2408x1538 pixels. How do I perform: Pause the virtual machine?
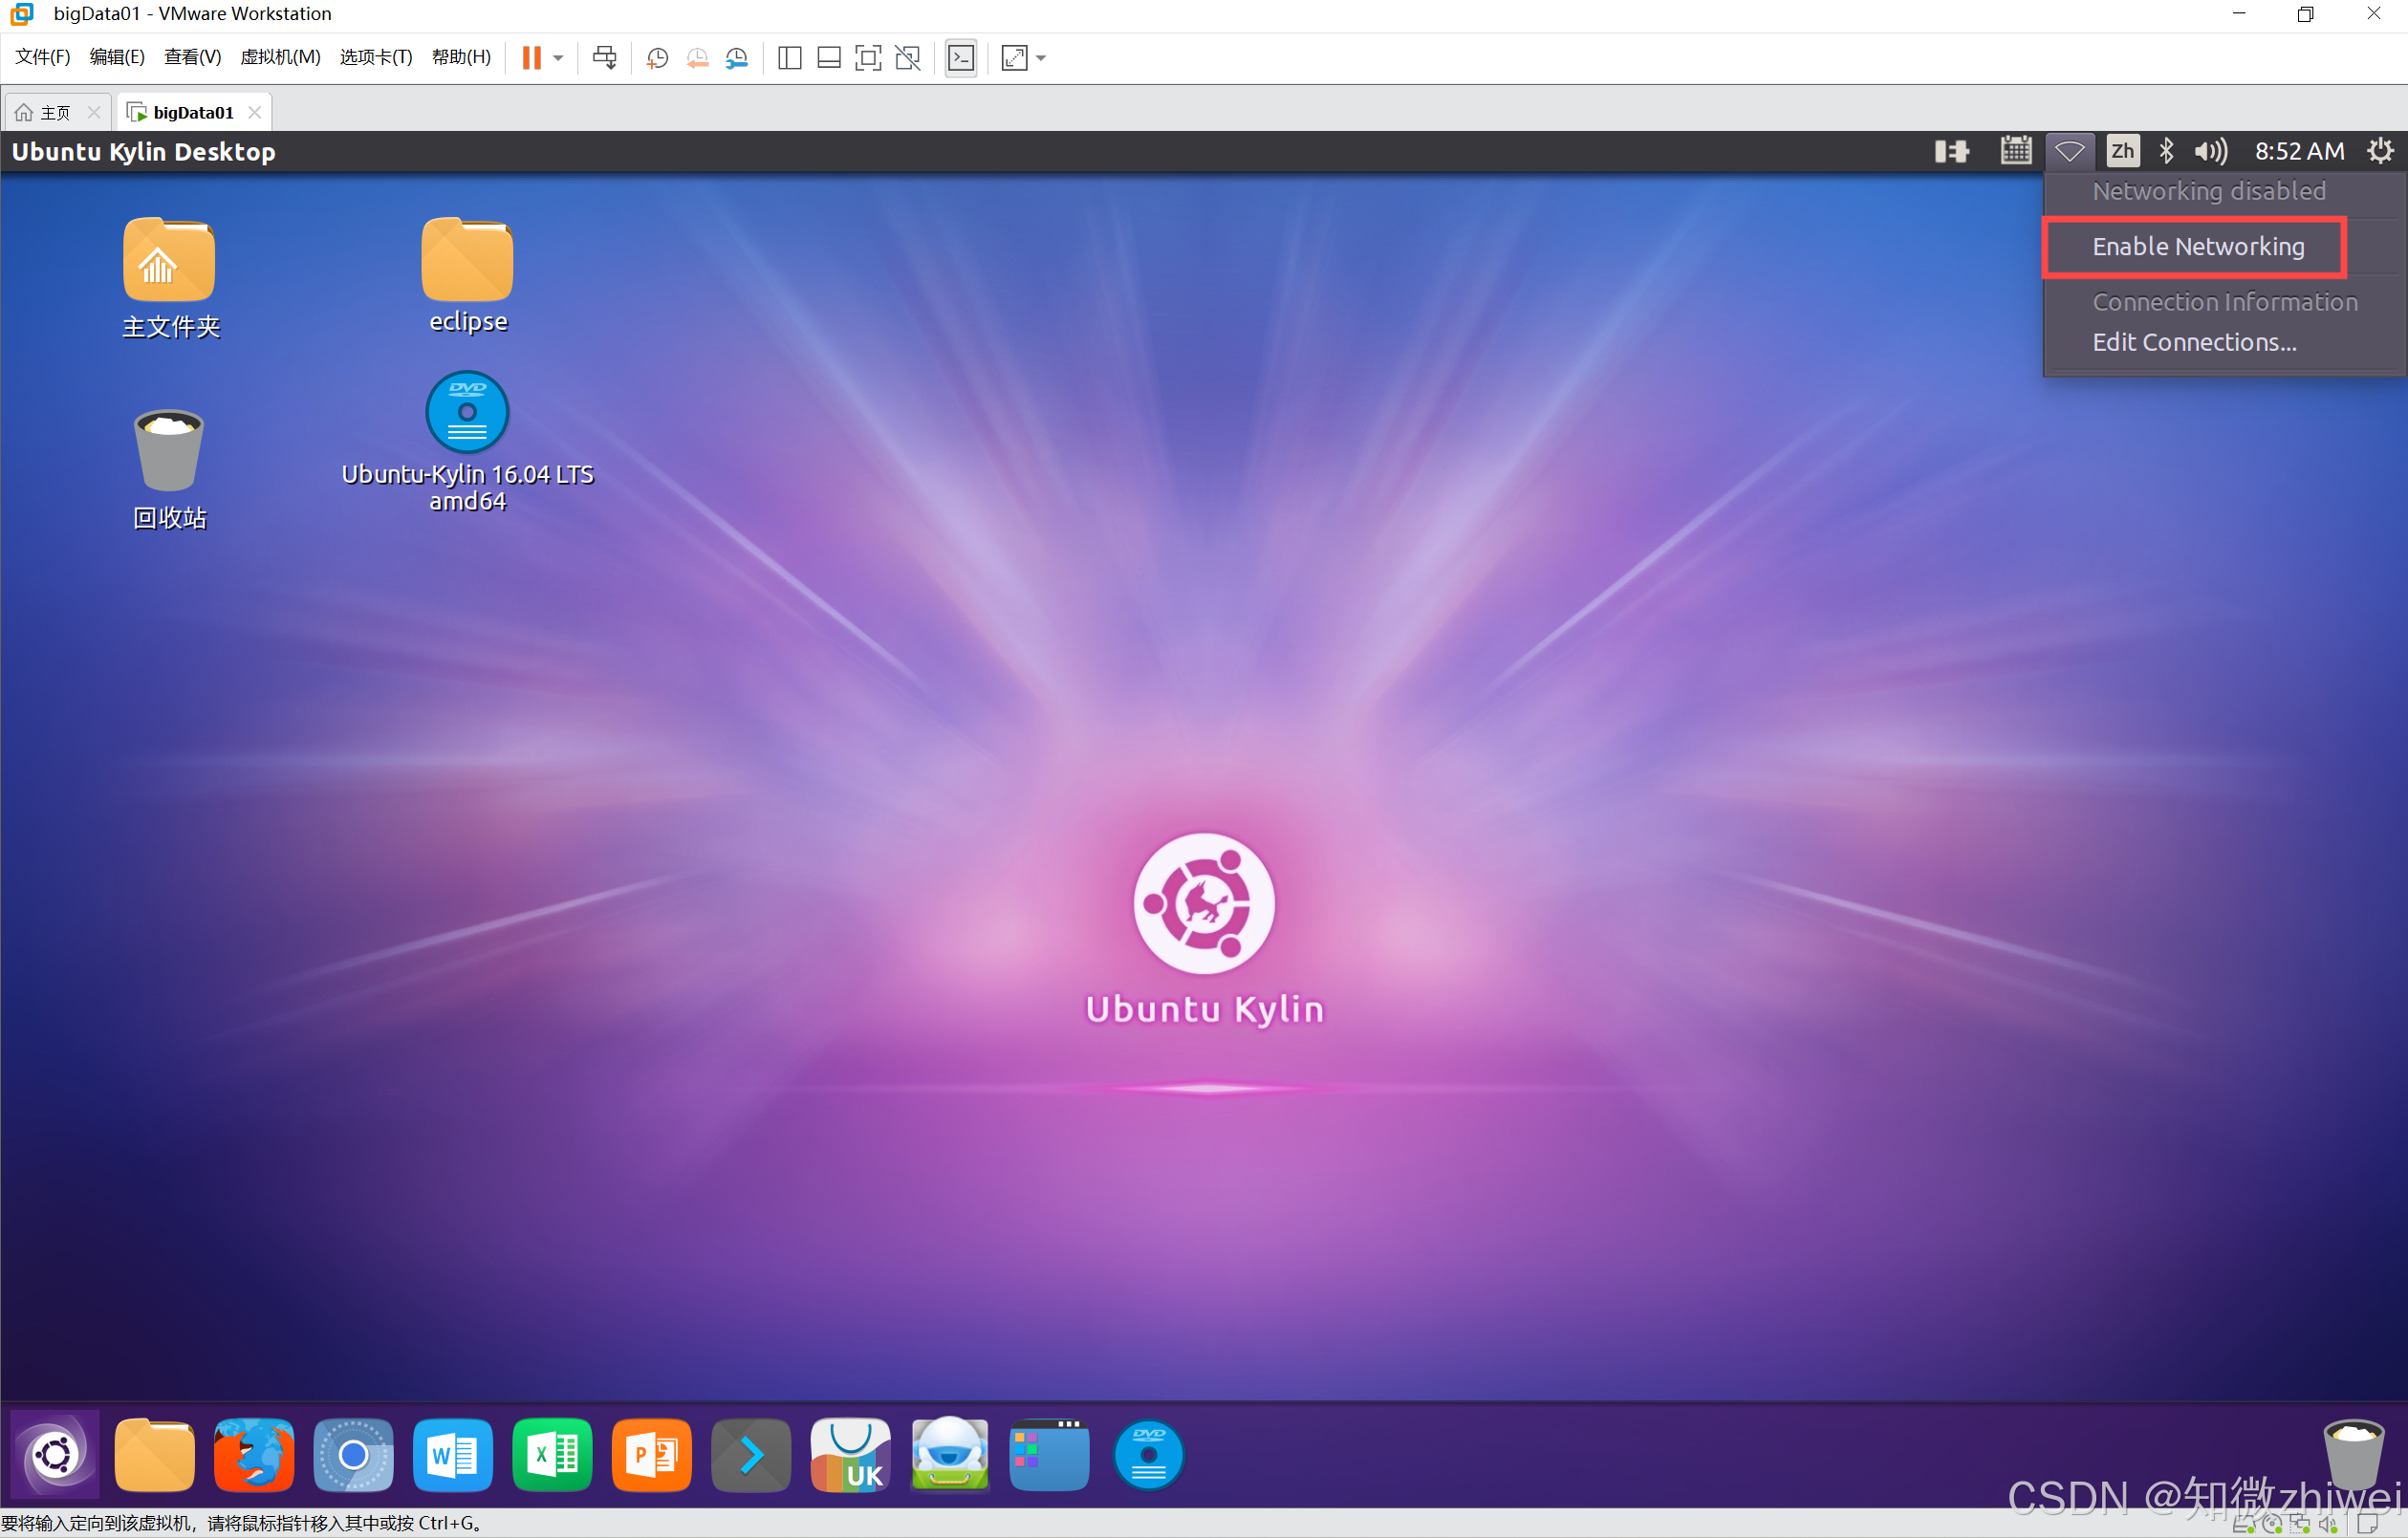tap(531, 58)
